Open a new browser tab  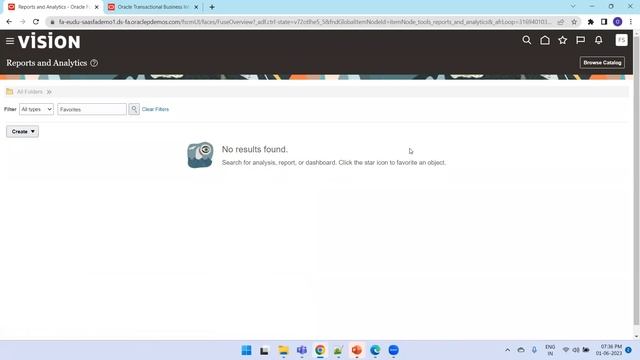pyautogui.click(x=212, y=7)
